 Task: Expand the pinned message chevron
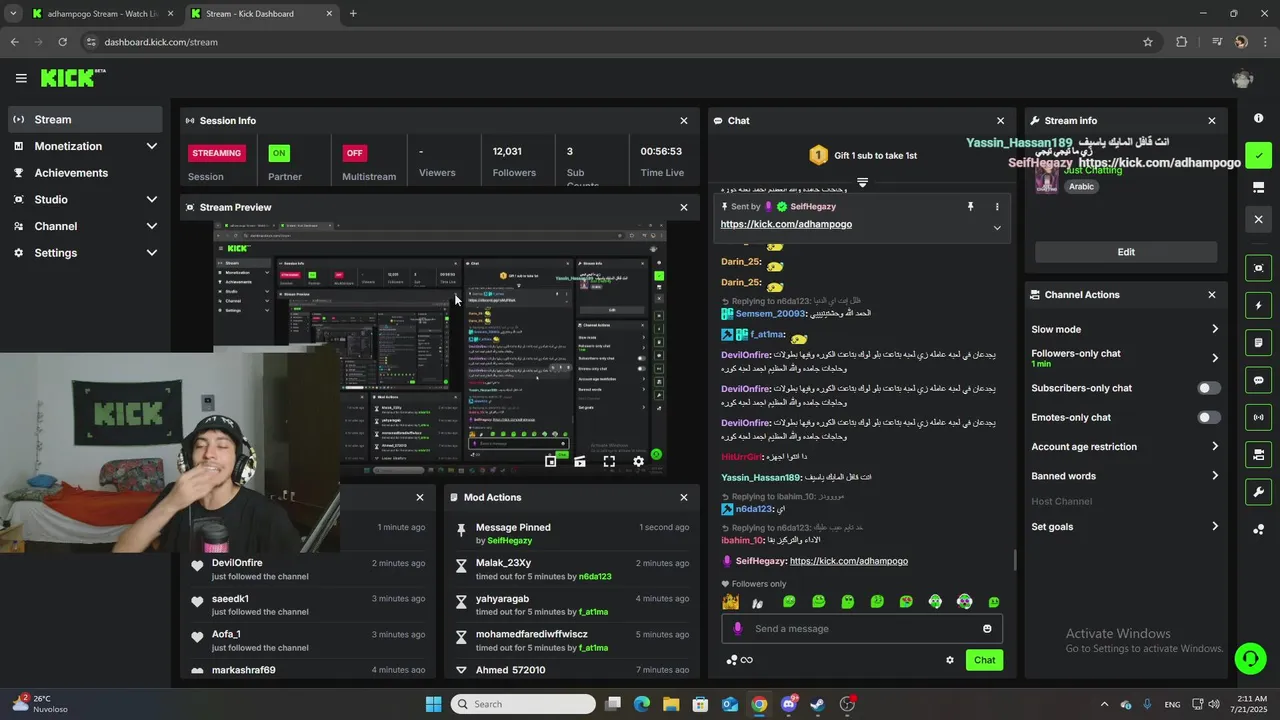point(997,228)
